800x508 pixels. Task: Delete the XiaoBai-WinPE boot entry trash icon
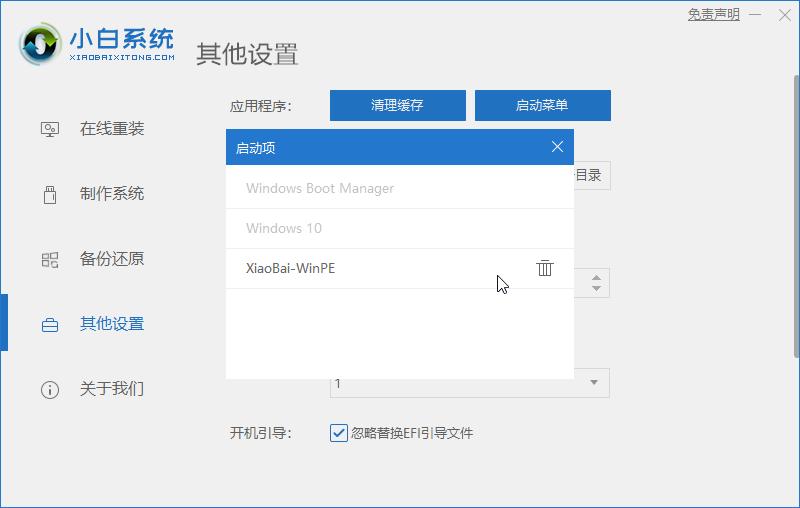pos(544,268)
